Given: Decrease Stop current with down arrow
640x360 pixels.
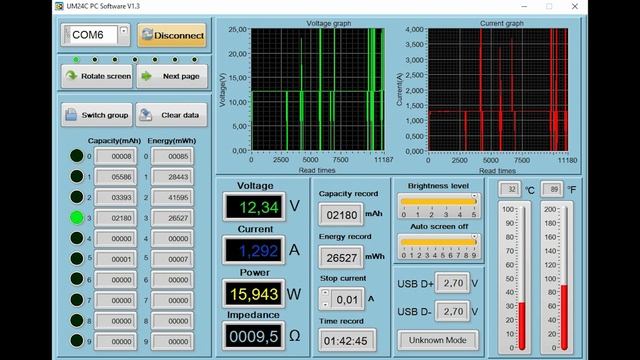Looking at the screenshot, I should 325,305.
